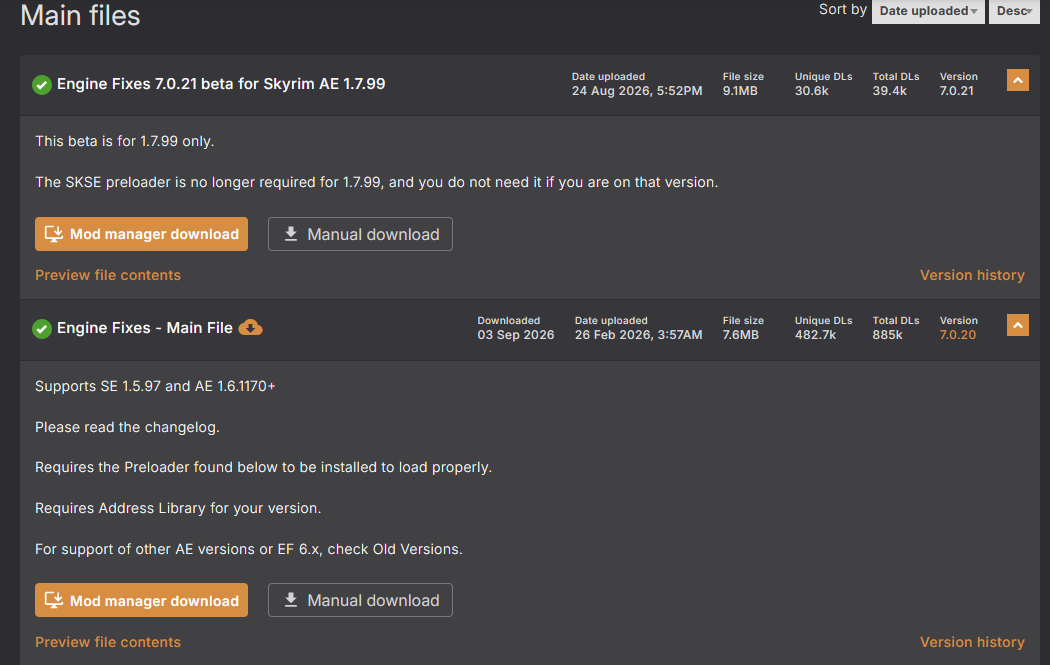The width and height of the screenshot is (1050, 665).
Task: Click the orange cloud download icon
Action: click(x=250, y=327)
